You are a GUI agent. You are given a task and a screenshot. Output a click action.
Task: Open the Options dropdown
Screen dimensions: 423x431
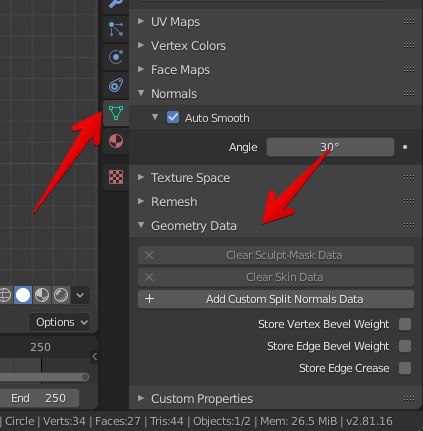(60, 322)
